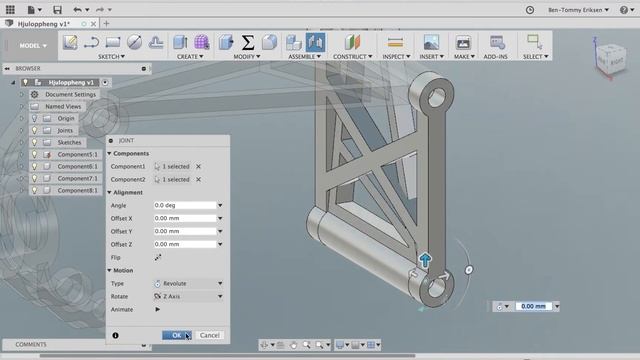
Task: Toggle visibility of Sketches folder
Action: pyautogui.click(x=35, y=142)
